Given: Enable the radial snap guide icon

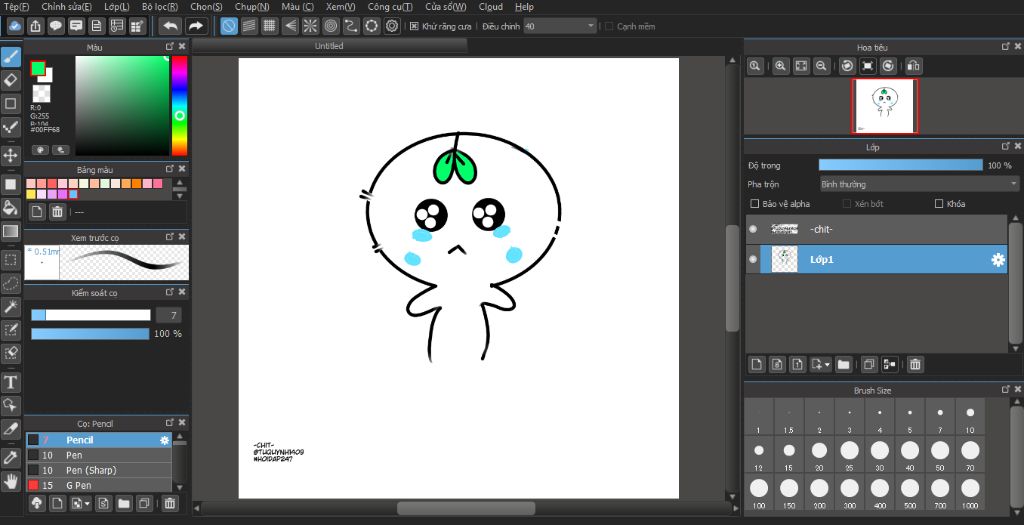Looking at the screenshot, I should 309,26.
